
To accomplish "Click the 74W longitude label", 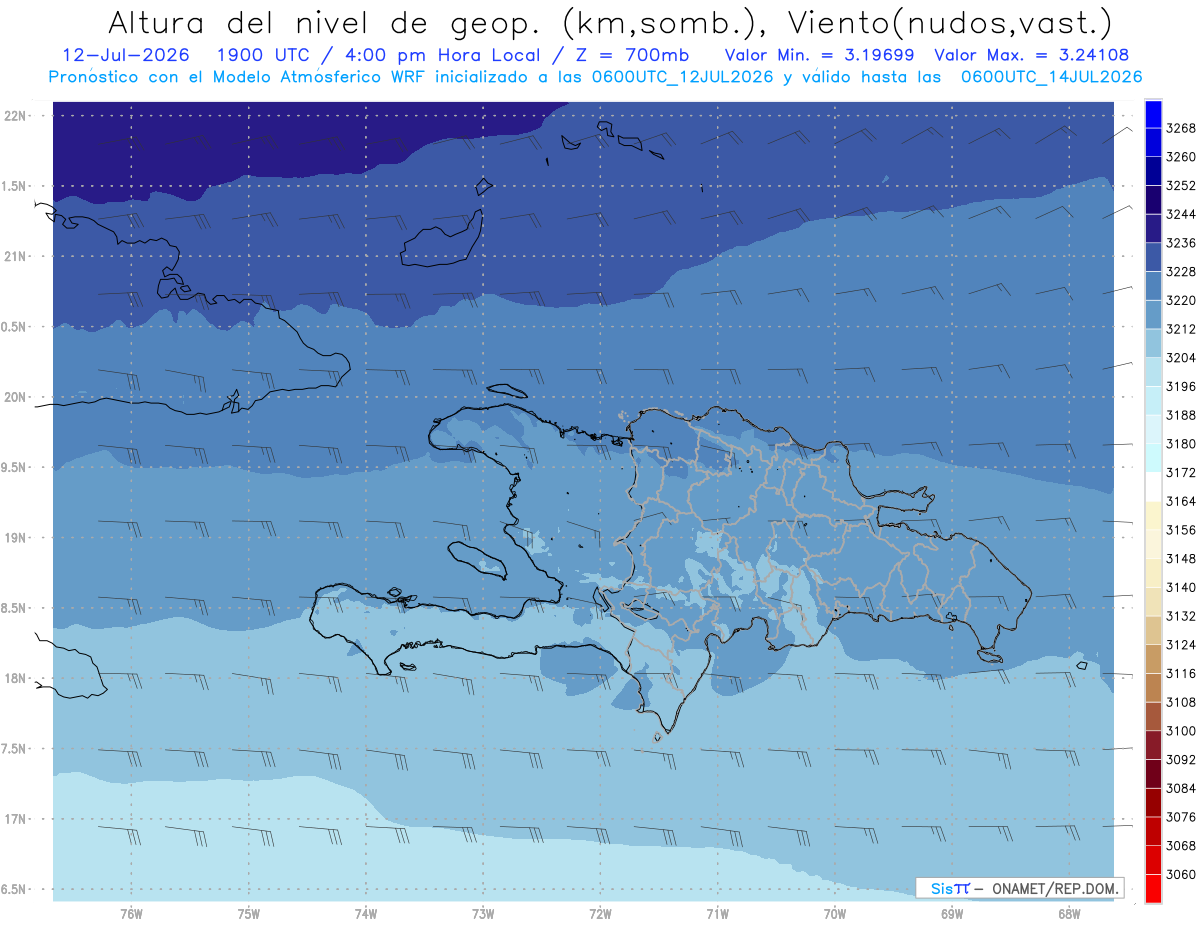I will click(365, 913).
